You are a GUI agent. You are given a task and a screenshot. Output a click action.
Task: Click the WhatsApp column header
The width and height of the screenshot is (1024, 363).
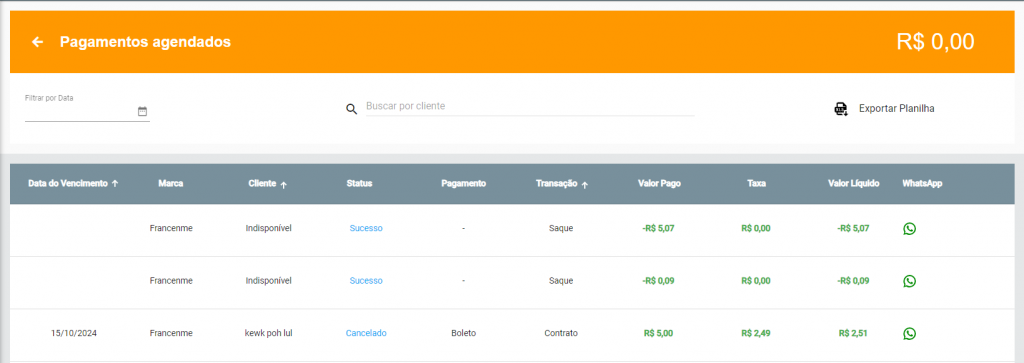point(922,183)
